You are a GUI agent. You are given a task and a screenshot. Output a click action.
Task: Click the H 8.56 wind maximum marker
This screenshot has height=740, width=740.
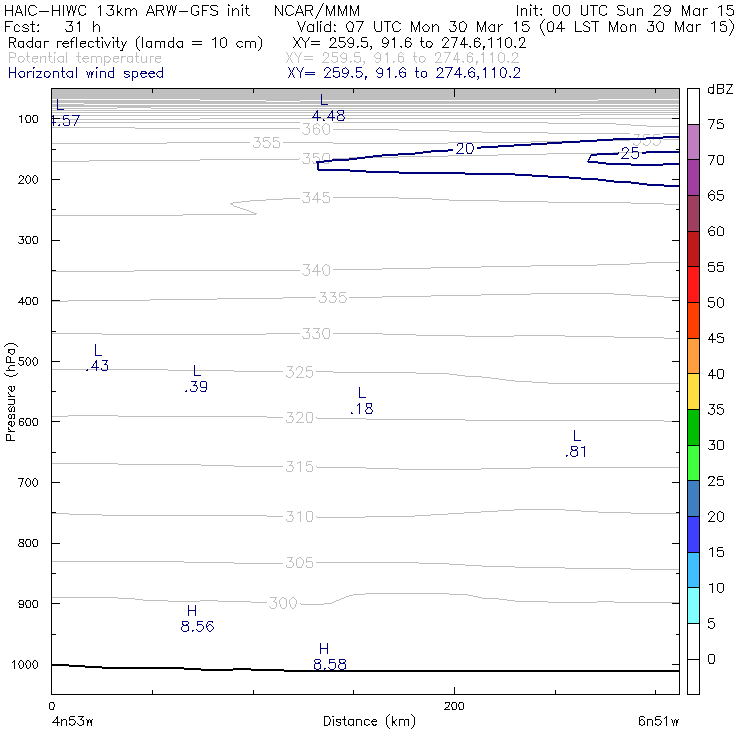click(197, 619)
